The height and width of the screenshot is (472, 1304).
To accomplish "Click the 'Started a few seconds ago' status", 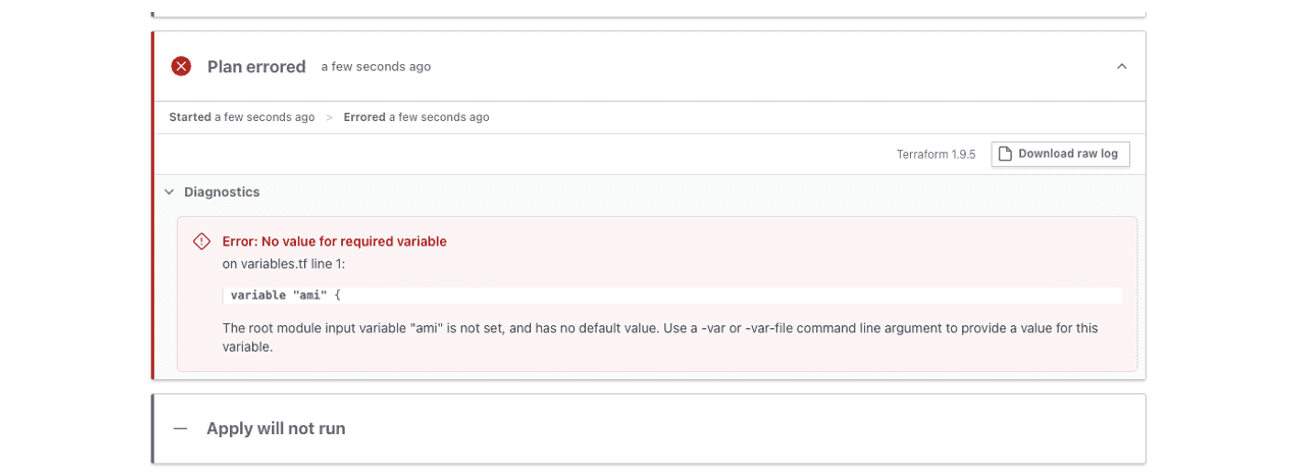I will point(242,117).
